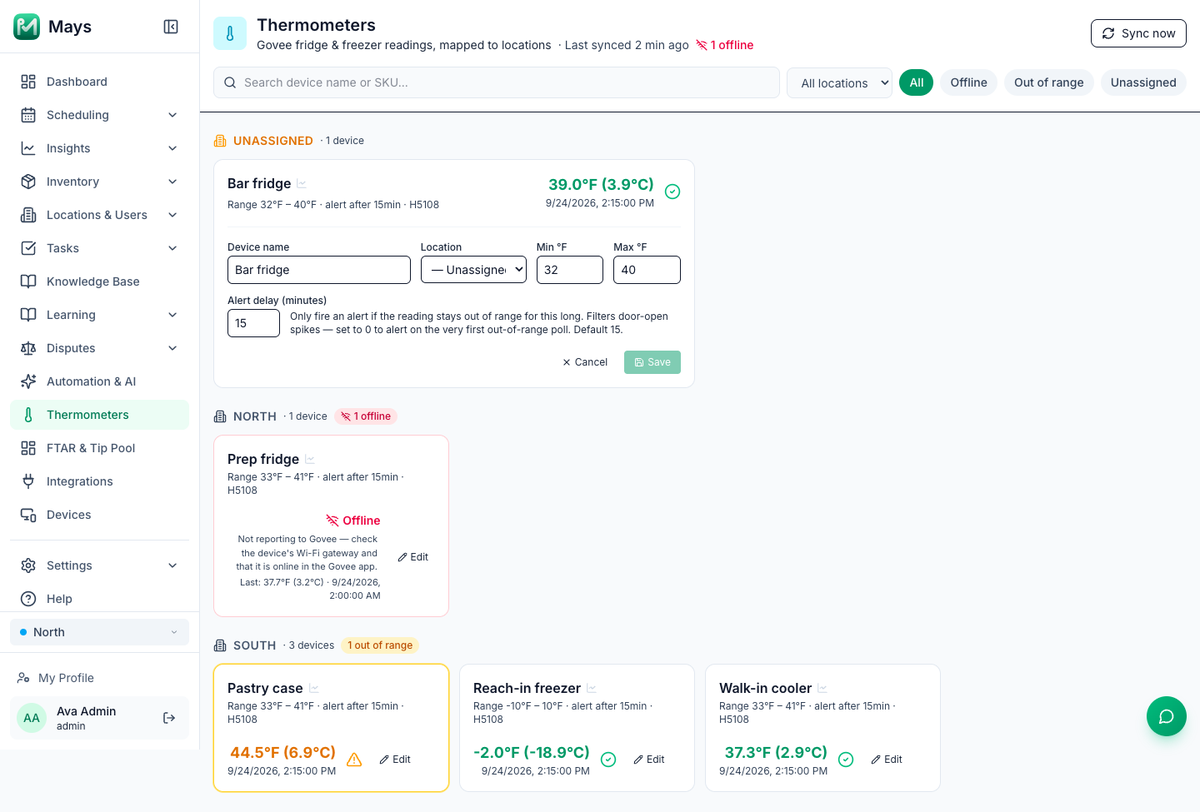Open Knowledge Base page
1200x812 pixels.
[x=99, y=282]
